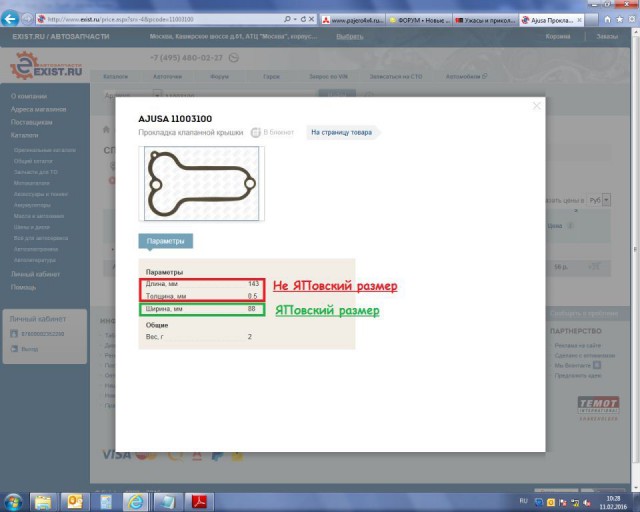The height and width of the screenshot is (512, 640).
Task: Open Автоэлектроника sidebar entry
Action: click(36, 249)
